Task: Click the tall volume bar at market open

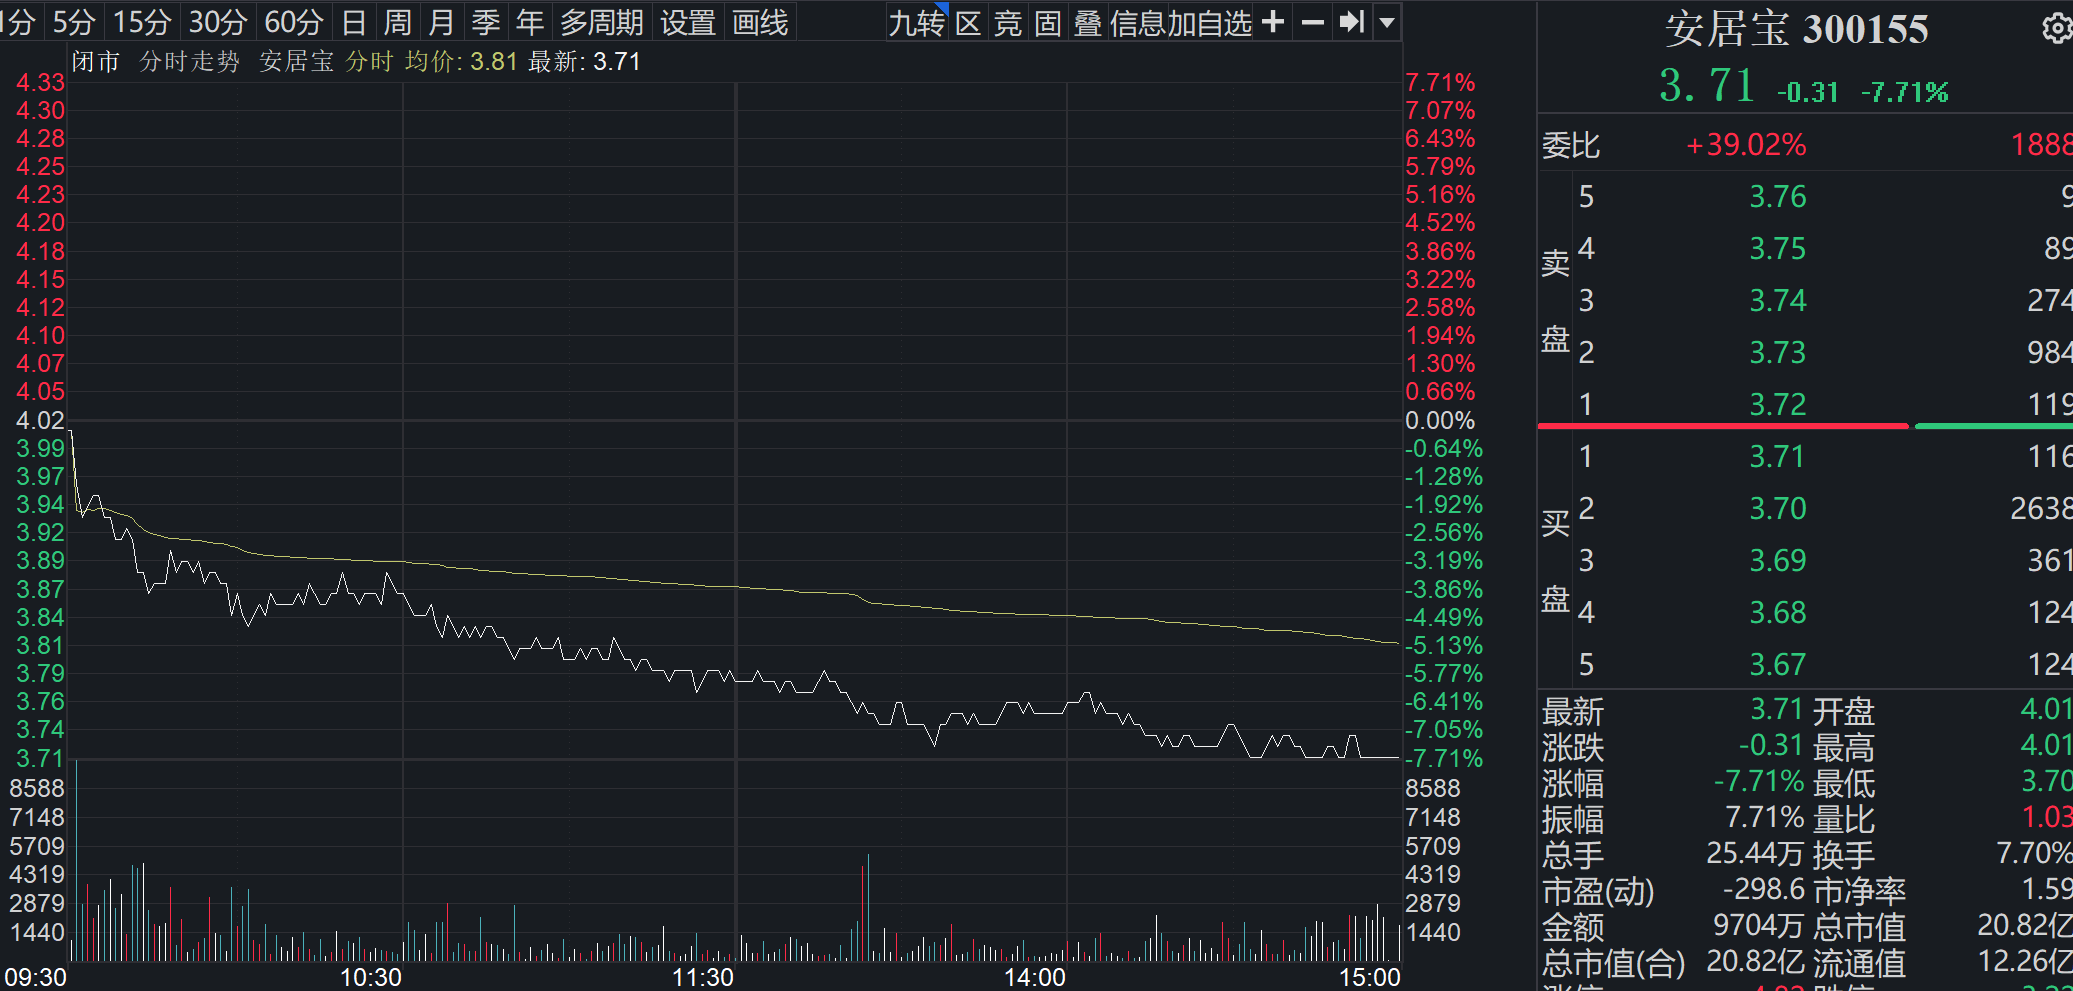Action: tap(76, 861)
